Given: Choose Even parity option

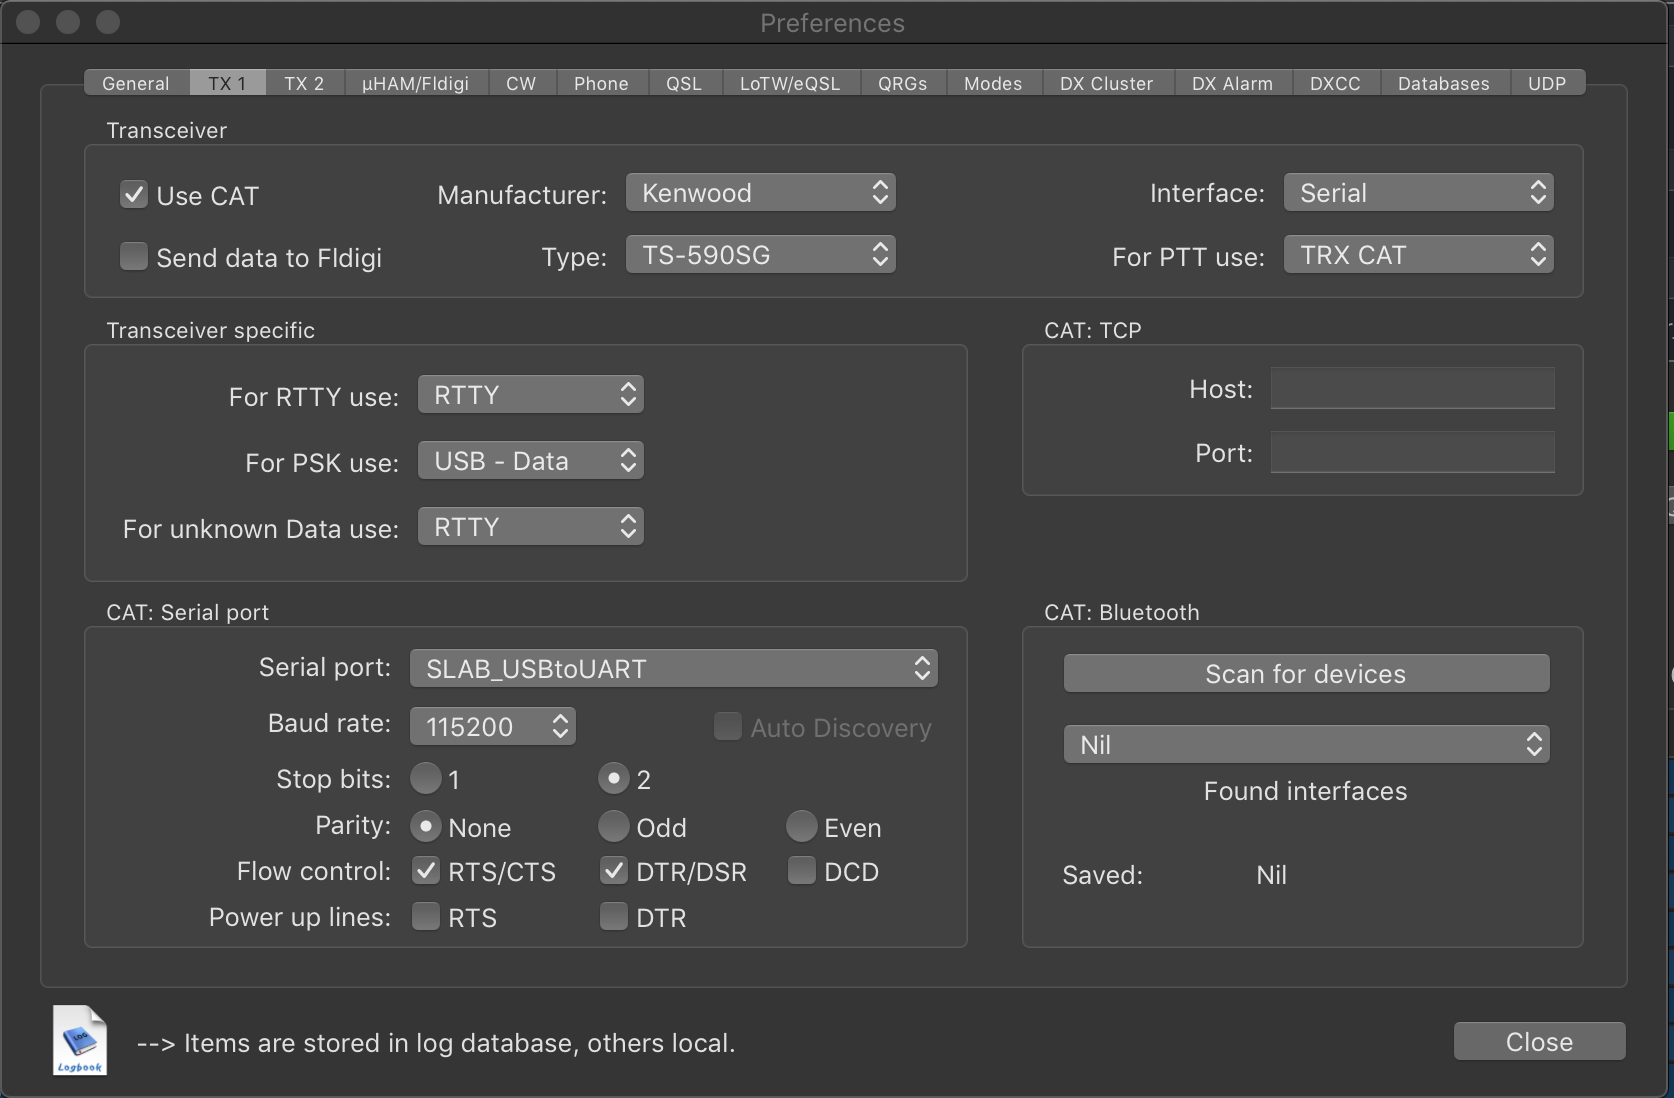Looking at the screenshot, I should click(801, 826).
